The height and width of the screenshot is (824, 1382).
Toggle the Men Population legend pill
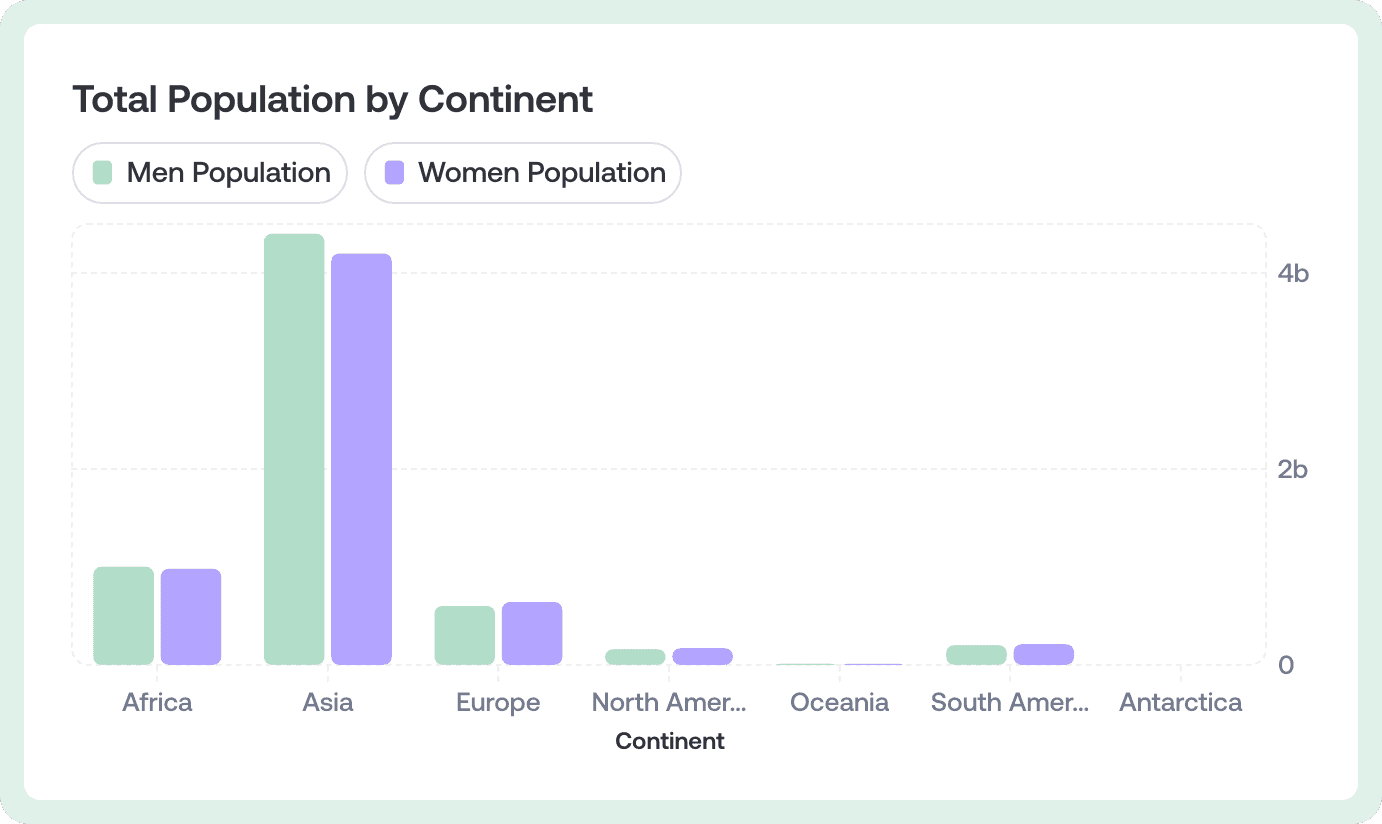tap(210, 173)
